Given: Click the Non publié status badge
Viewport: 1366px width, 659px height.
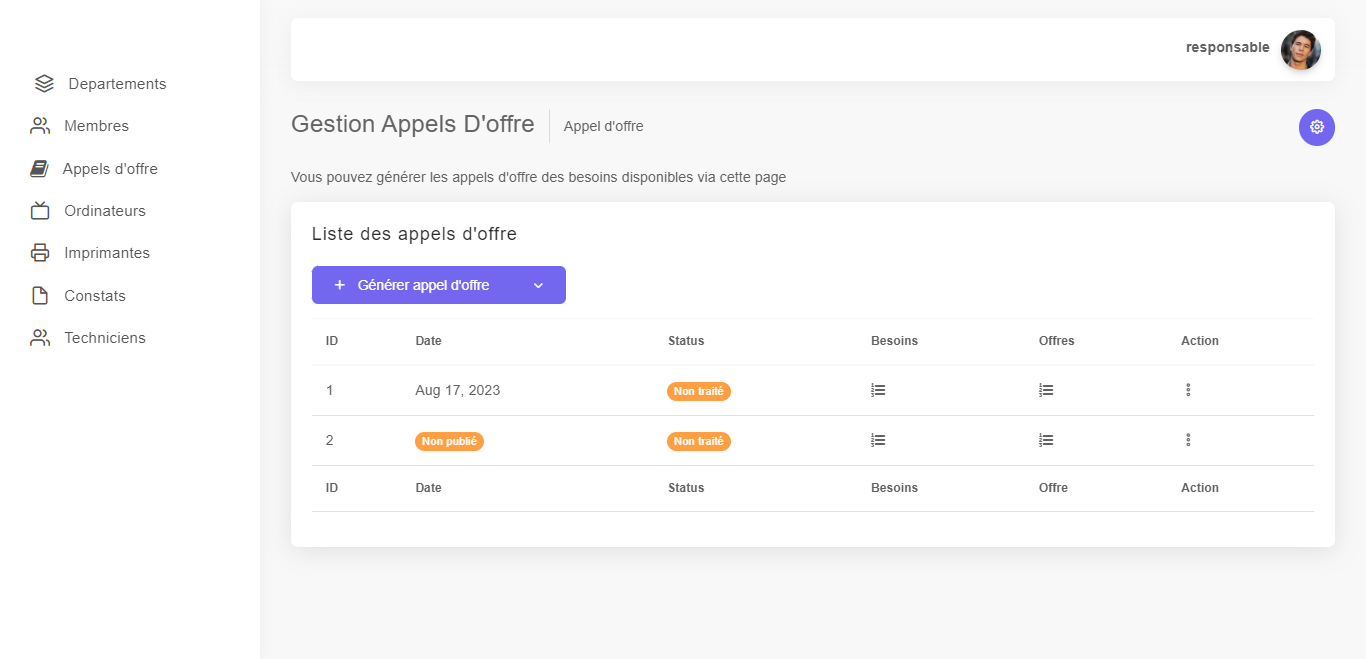Looking at the screenshot, I should 449,440.
